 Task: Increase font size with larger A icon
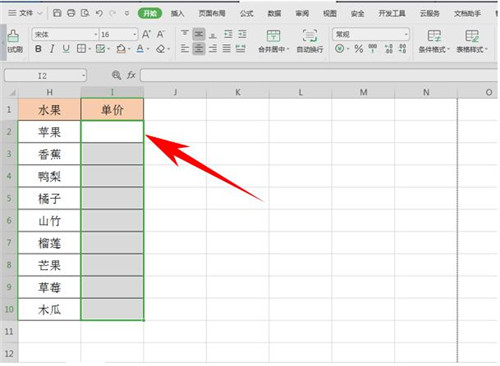[x=146, y=34]
